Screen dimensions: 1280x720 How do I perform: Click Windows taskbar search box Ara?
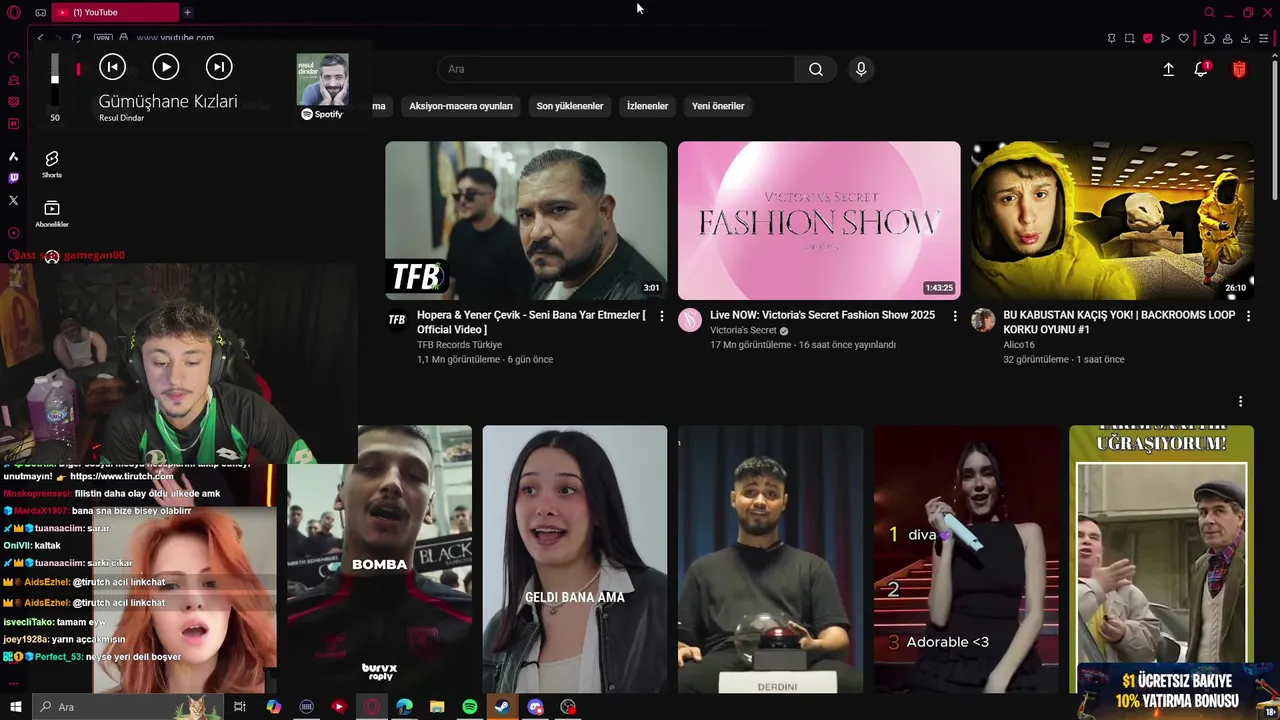(x=126, y=707)
